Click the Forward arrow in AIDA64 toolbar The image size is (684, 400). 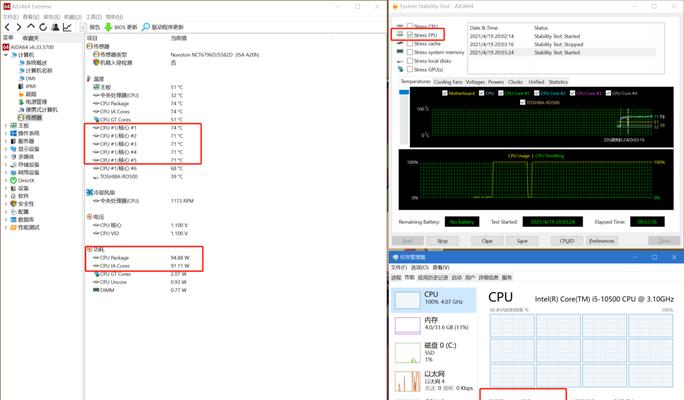pos(19,27)
